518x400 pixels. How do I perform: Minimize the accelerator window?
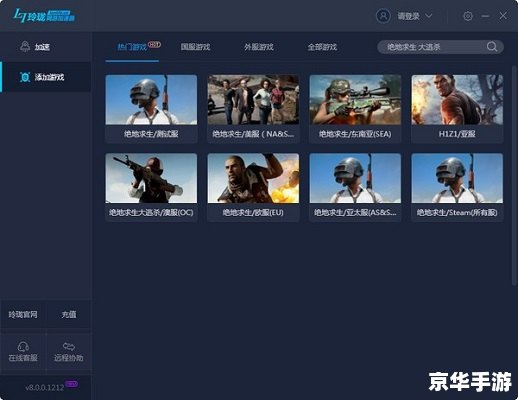coord(485,16)
